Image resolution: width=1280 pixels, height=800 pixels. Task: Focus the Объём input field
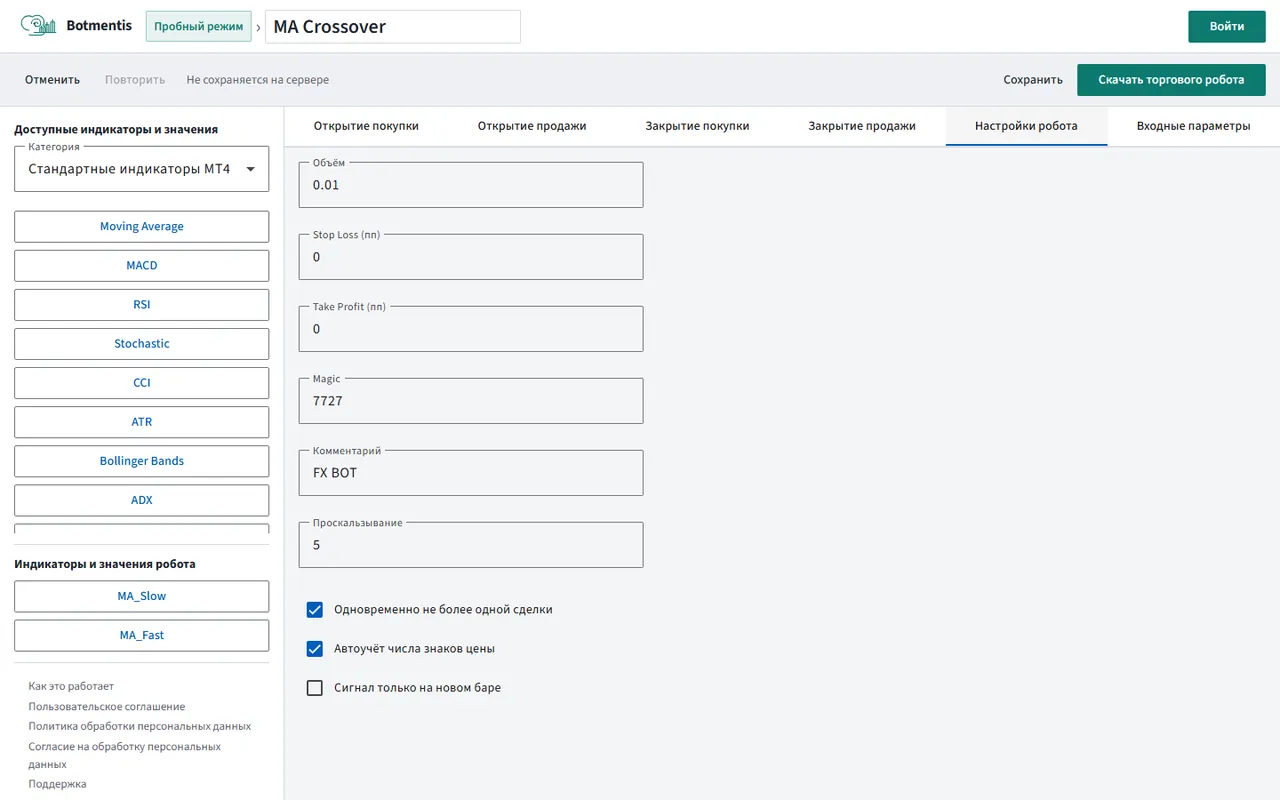(x=471, y=185)
